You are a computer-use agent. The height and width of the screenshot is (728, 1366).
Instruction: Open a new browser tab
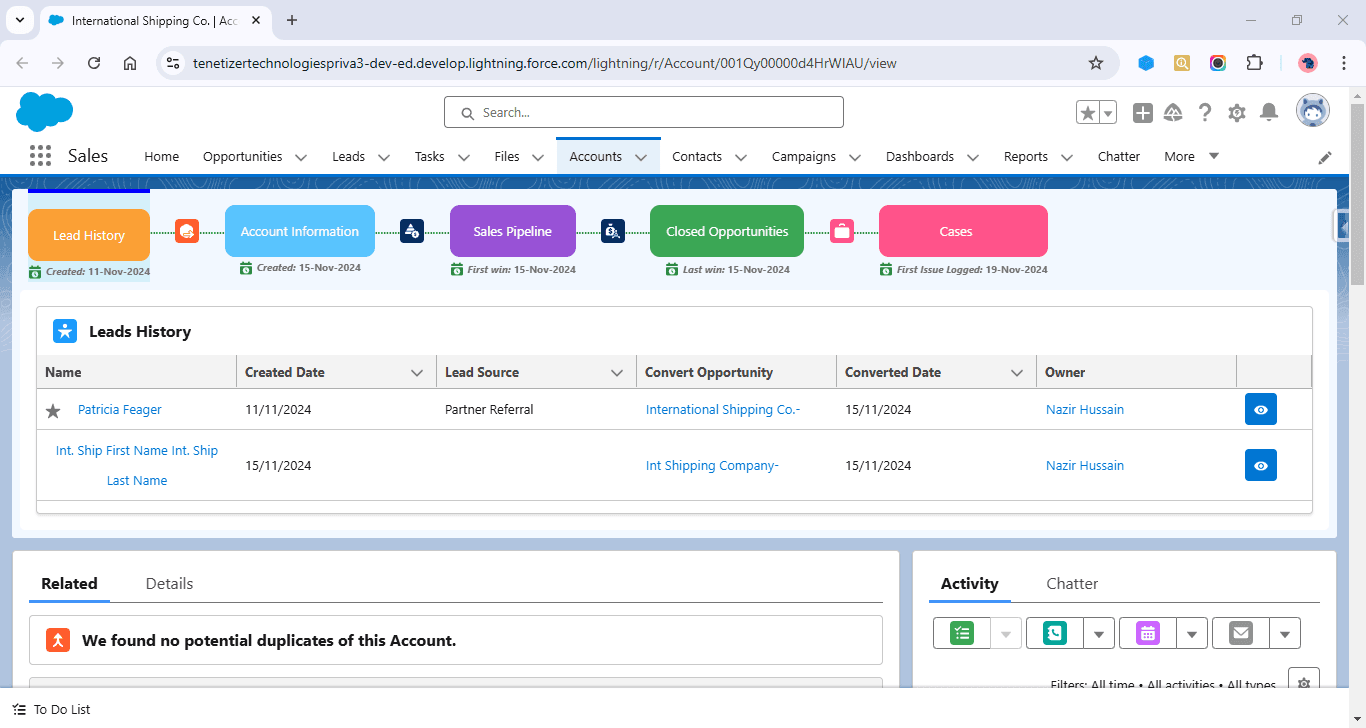click(292, 20)
